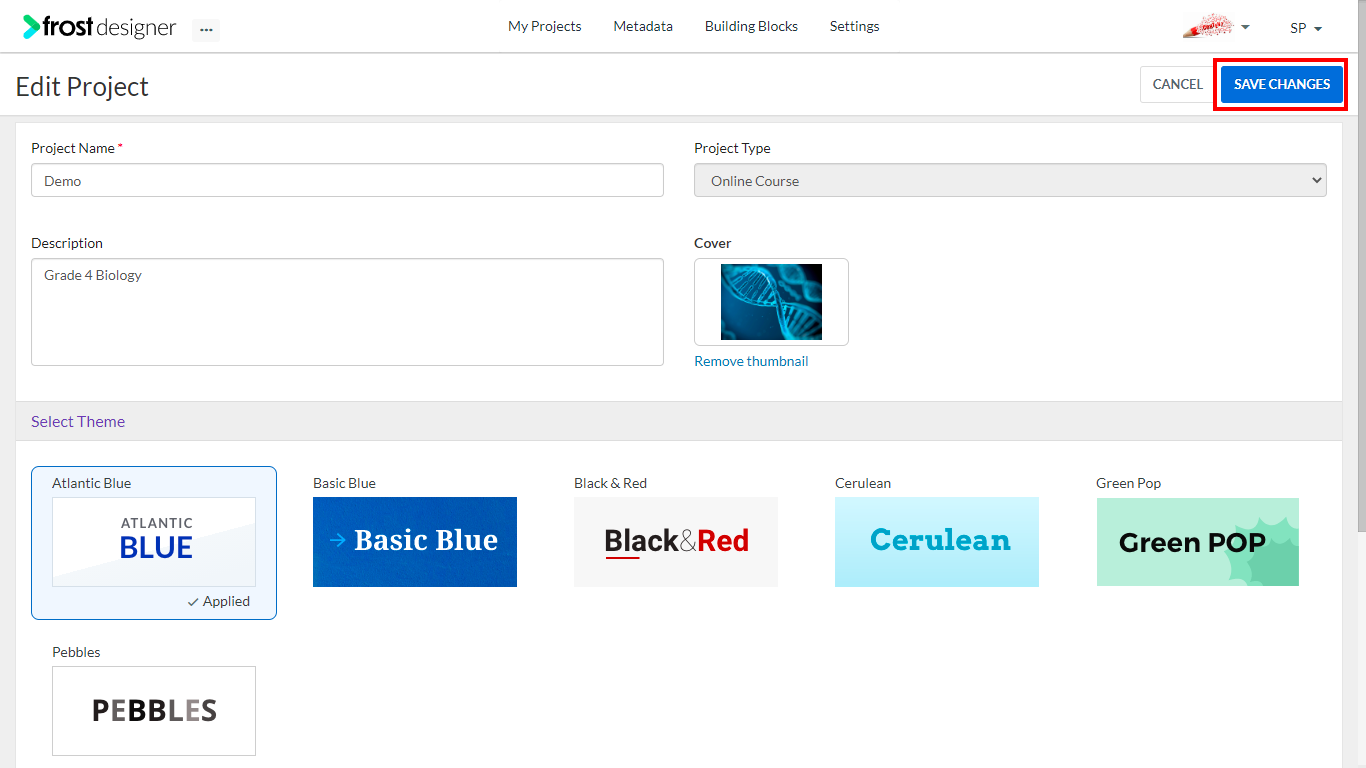
Task: Pick the Cerulean theme
Action: (x=937, y=542)
